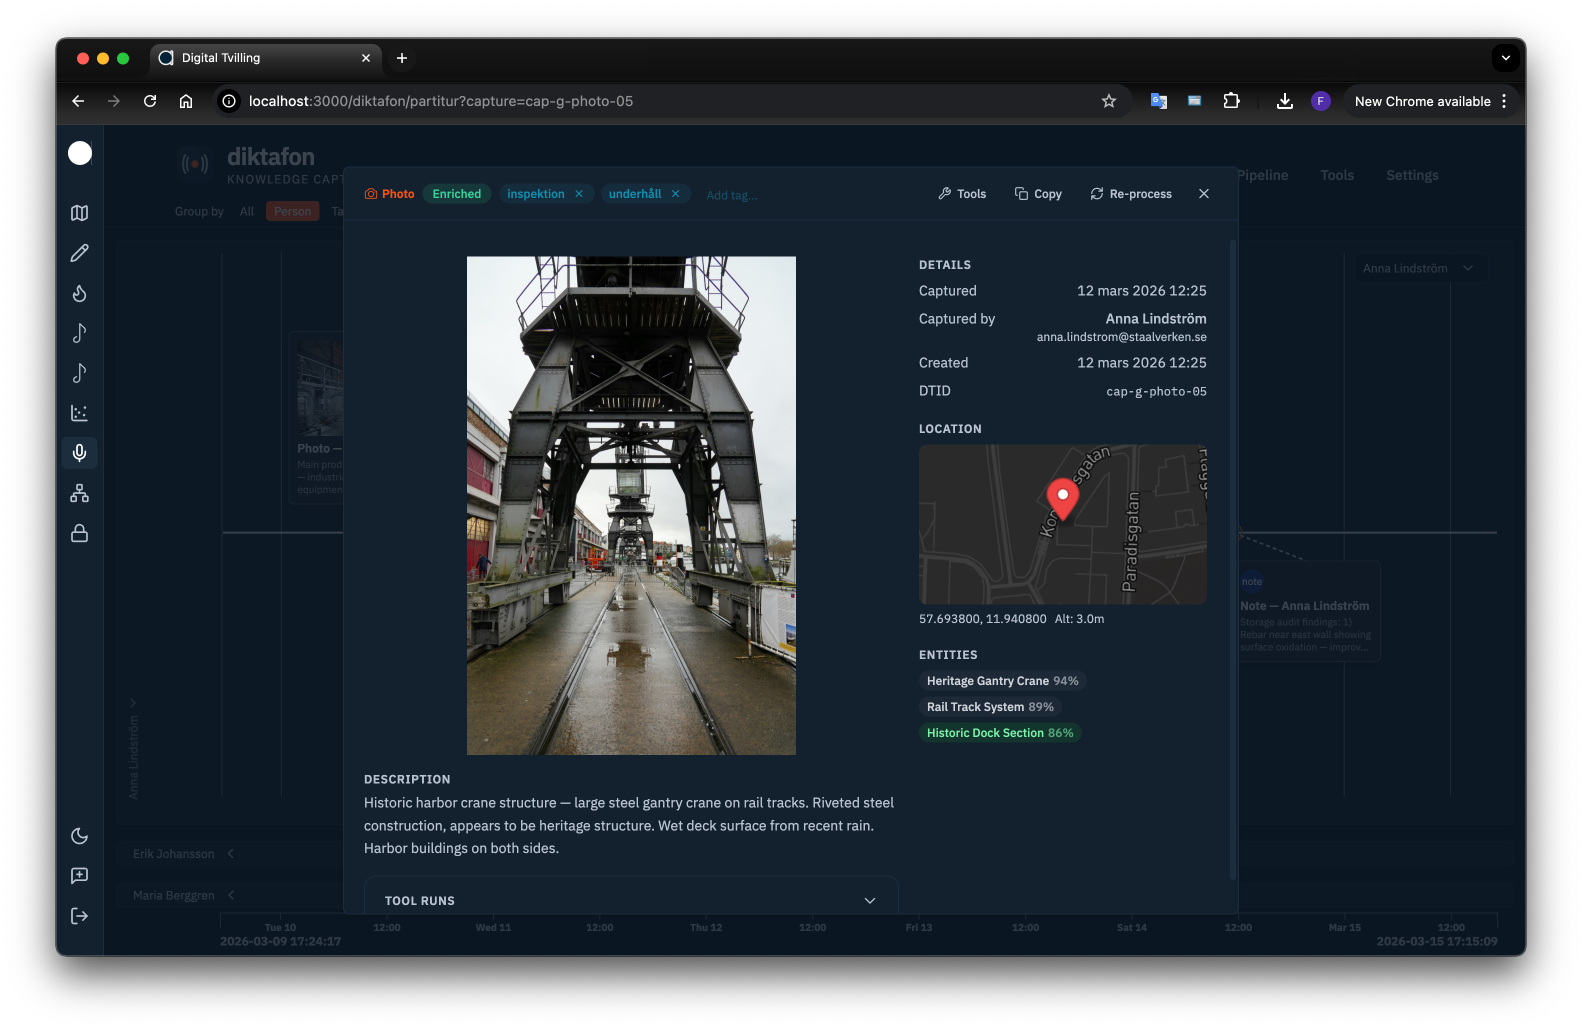Go back in browser history
This screenshot has width=1582, height=1030.
pyautogui.click(x=78, y=101)
